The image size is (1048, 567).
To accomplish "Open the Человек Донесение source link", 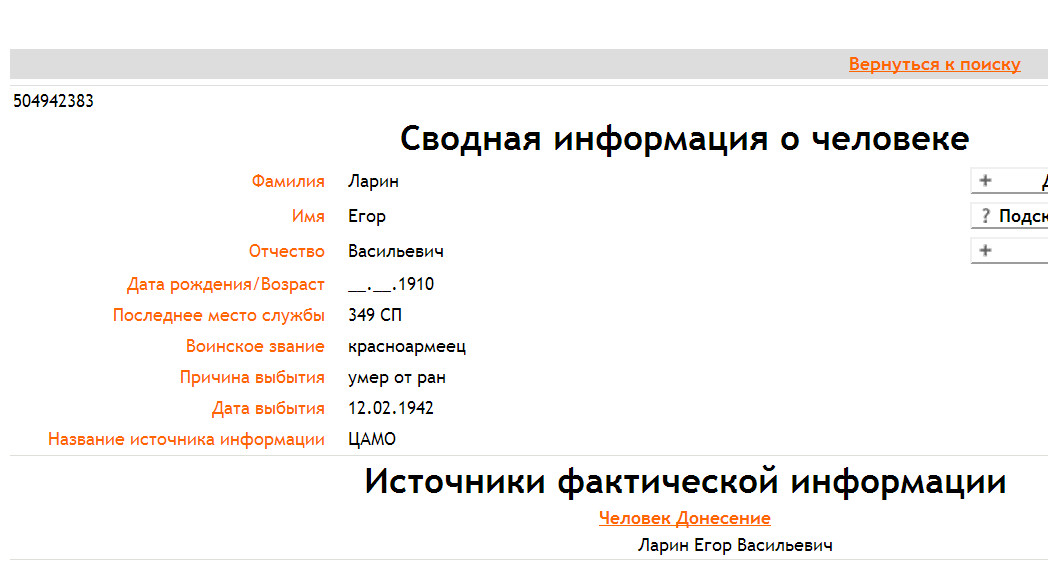I will pyautogui.click(x=684, y=518).
